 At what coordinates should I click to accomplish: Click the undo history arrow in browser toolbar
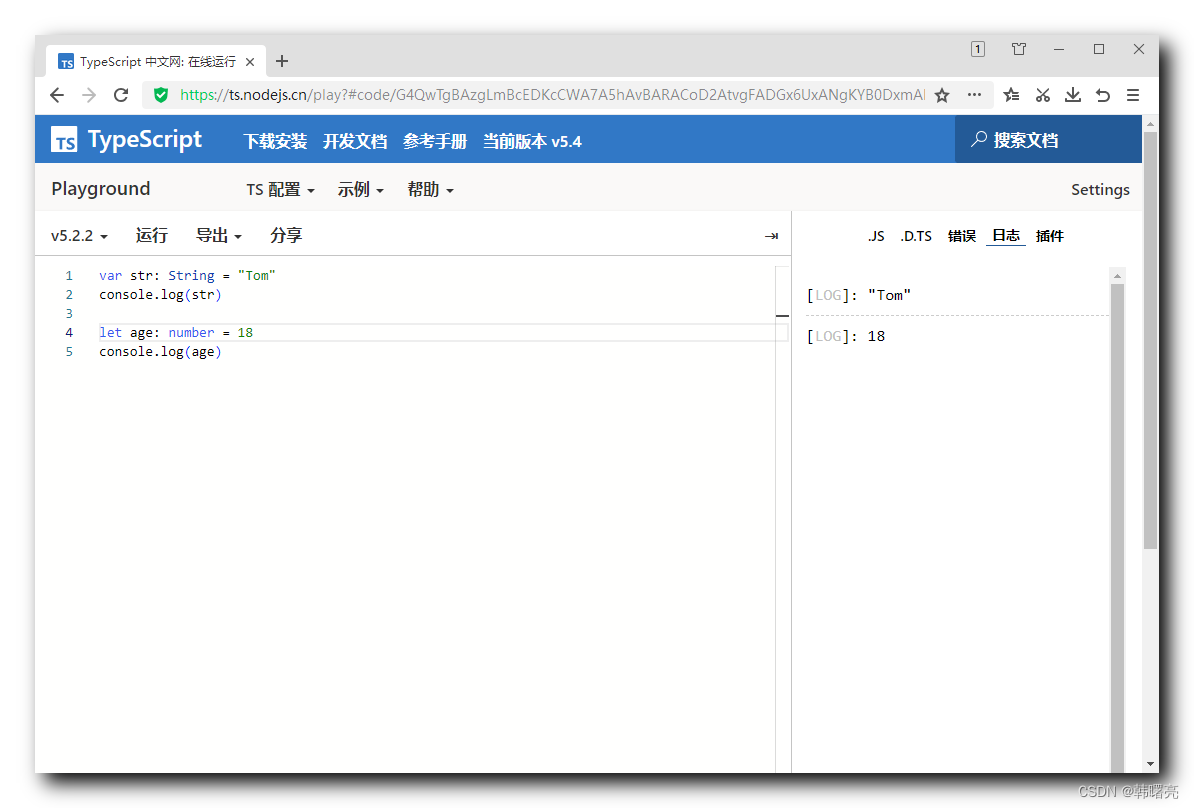pos(1102,95)
